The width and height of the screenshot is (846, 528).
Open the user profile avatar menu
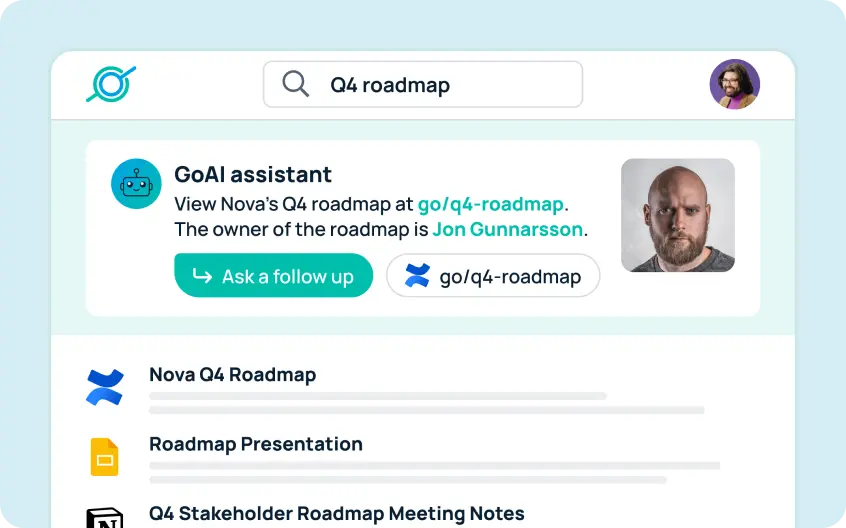(x=734, y=84)
